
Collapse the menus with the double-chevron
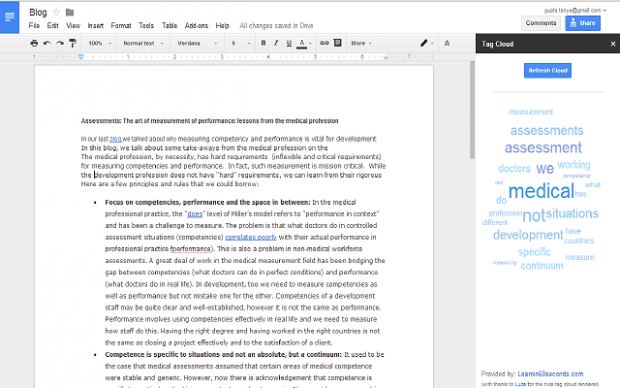click(x=447, y=43)
